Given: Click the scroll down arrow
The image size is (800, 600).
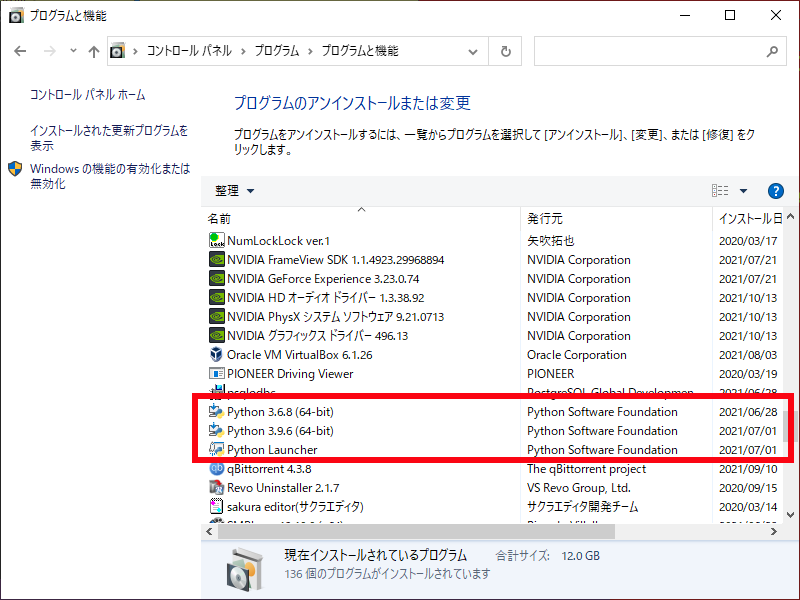Looking at the screenshot, I should point(790,515).
